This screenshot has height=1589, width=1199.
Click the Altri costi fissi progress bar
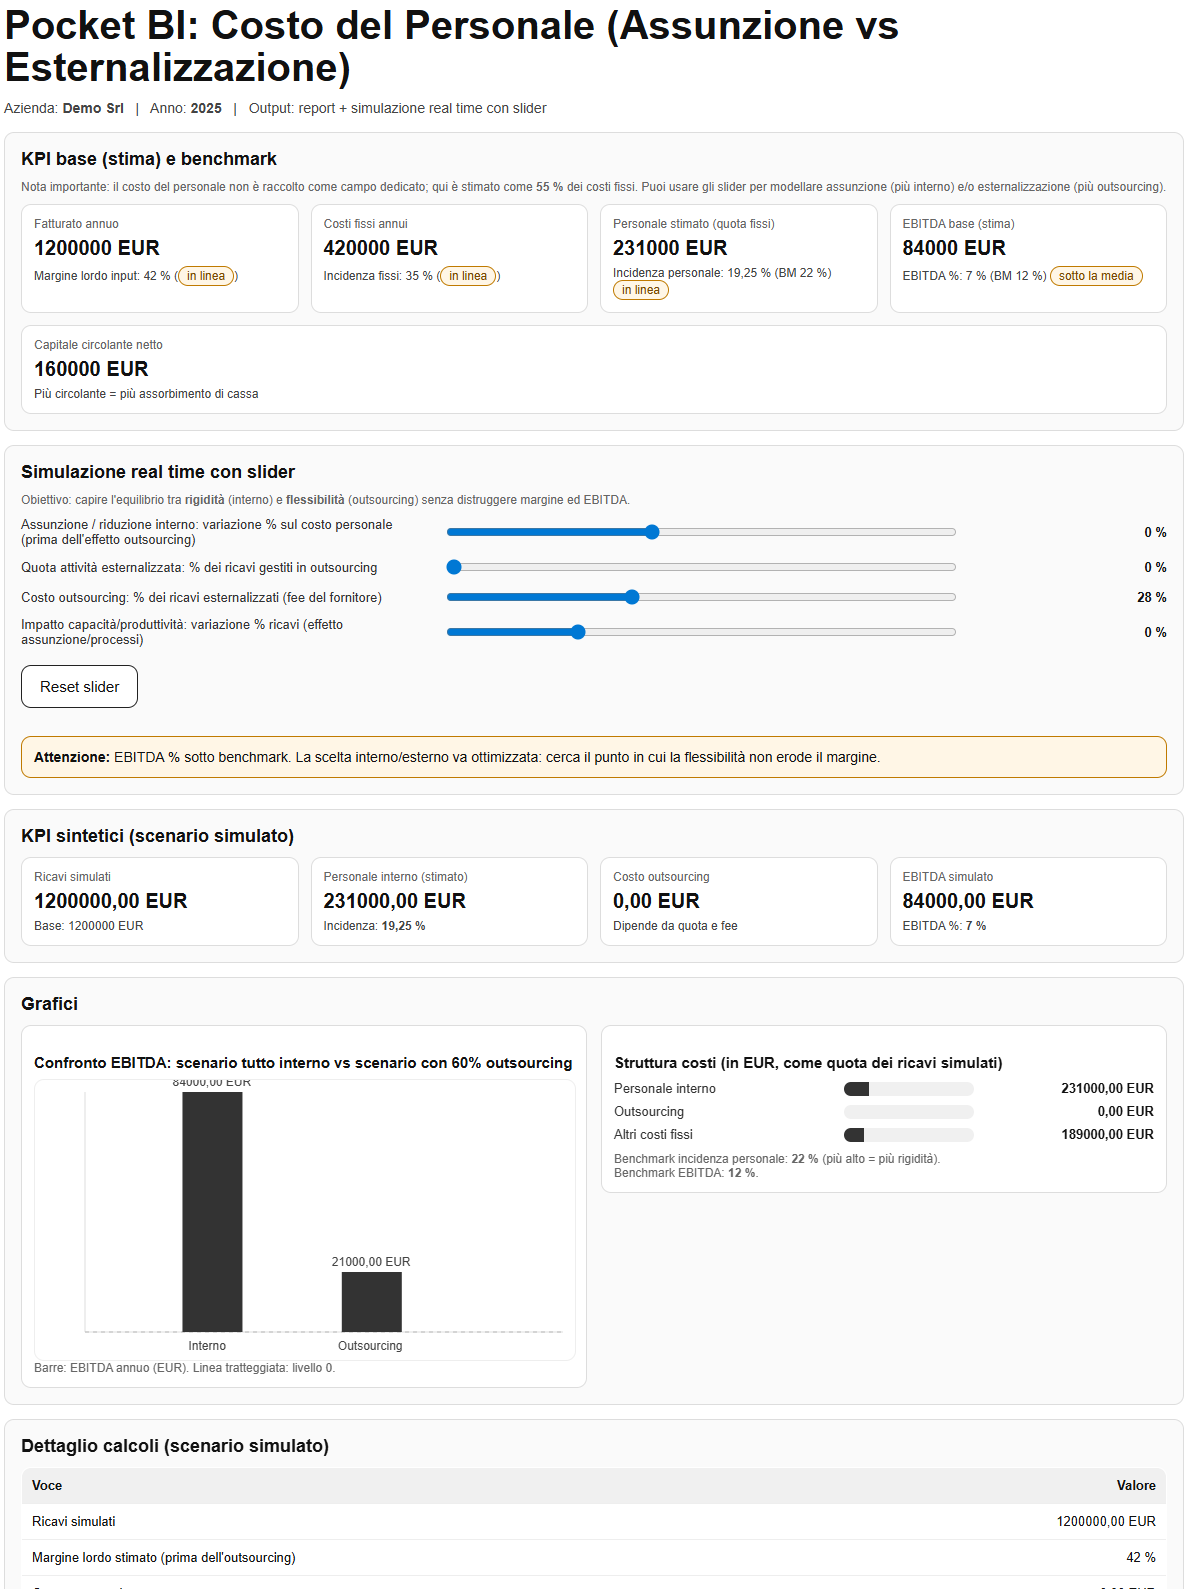click(x=908, y=1135)
